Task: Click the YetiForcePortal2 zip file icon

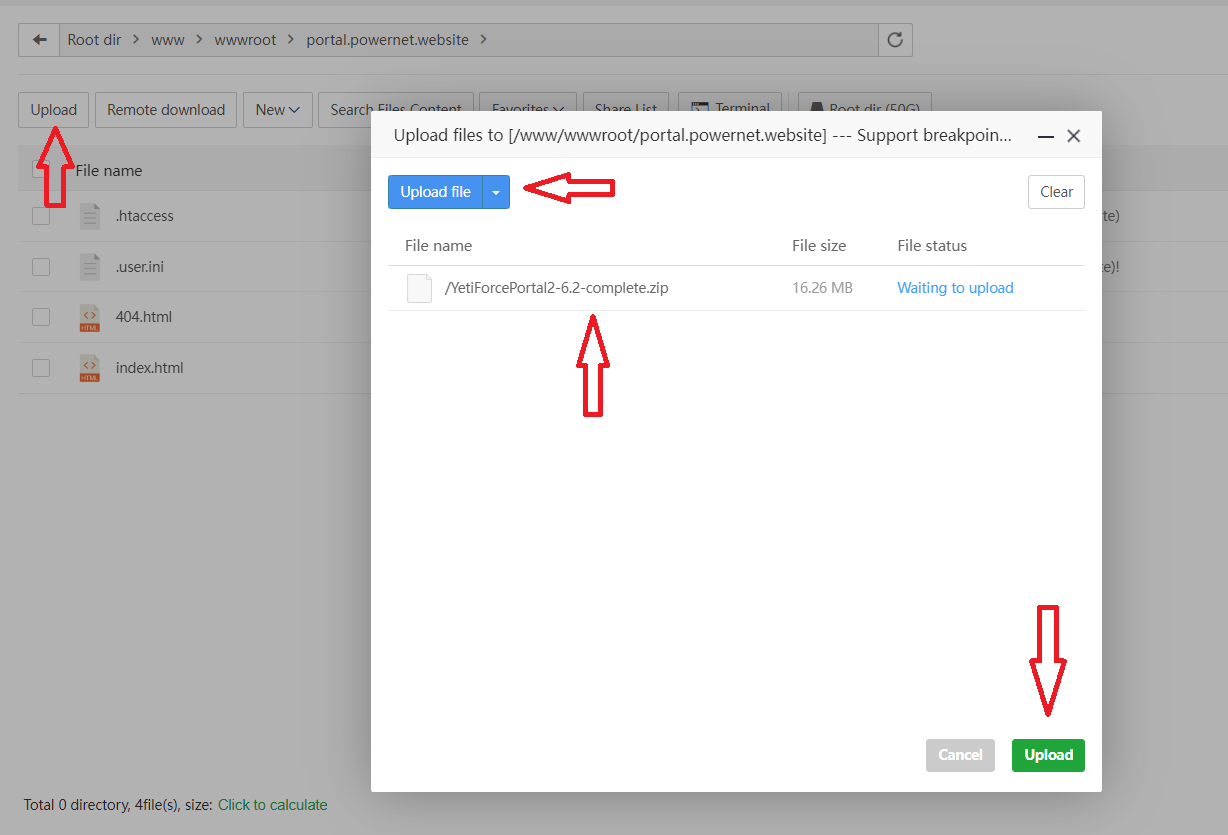Action: pyautogui.click(x=419, y=288)
